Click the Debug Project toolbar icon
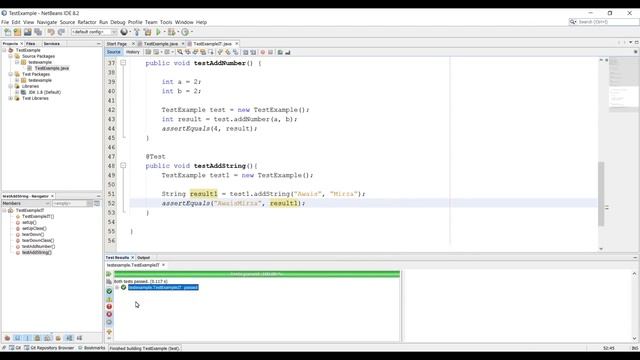 click(x=171, y=32)
